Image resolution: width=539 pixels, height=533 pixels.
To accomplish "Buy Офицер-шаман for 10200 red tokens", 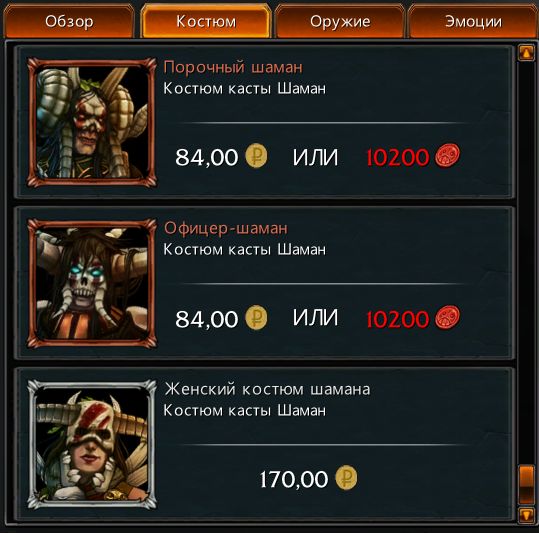I will coord(413,318).
